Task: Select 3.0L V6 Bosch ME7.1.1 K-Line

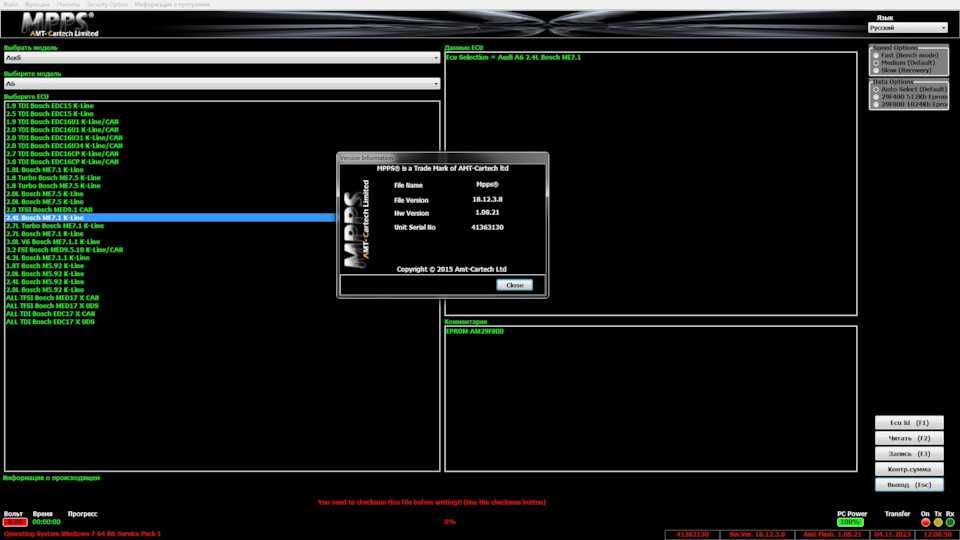Action: click(x=53, y=242)
